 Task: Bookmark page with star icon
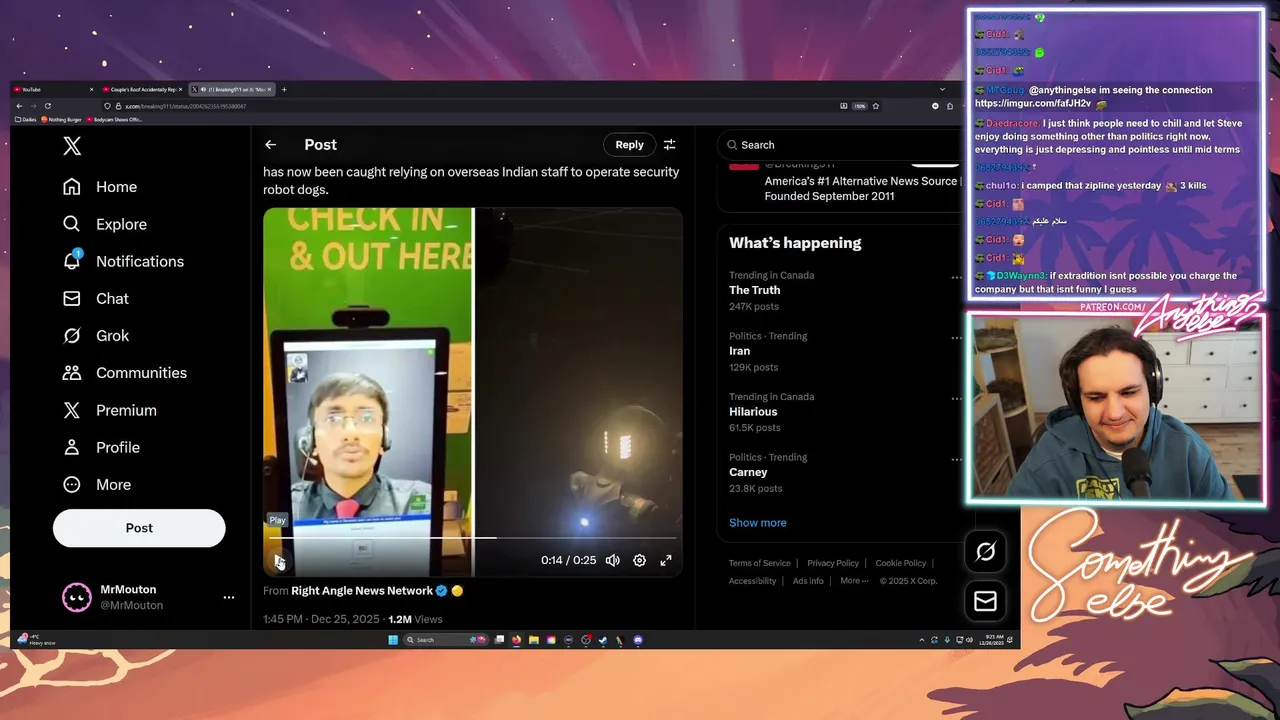876,106
